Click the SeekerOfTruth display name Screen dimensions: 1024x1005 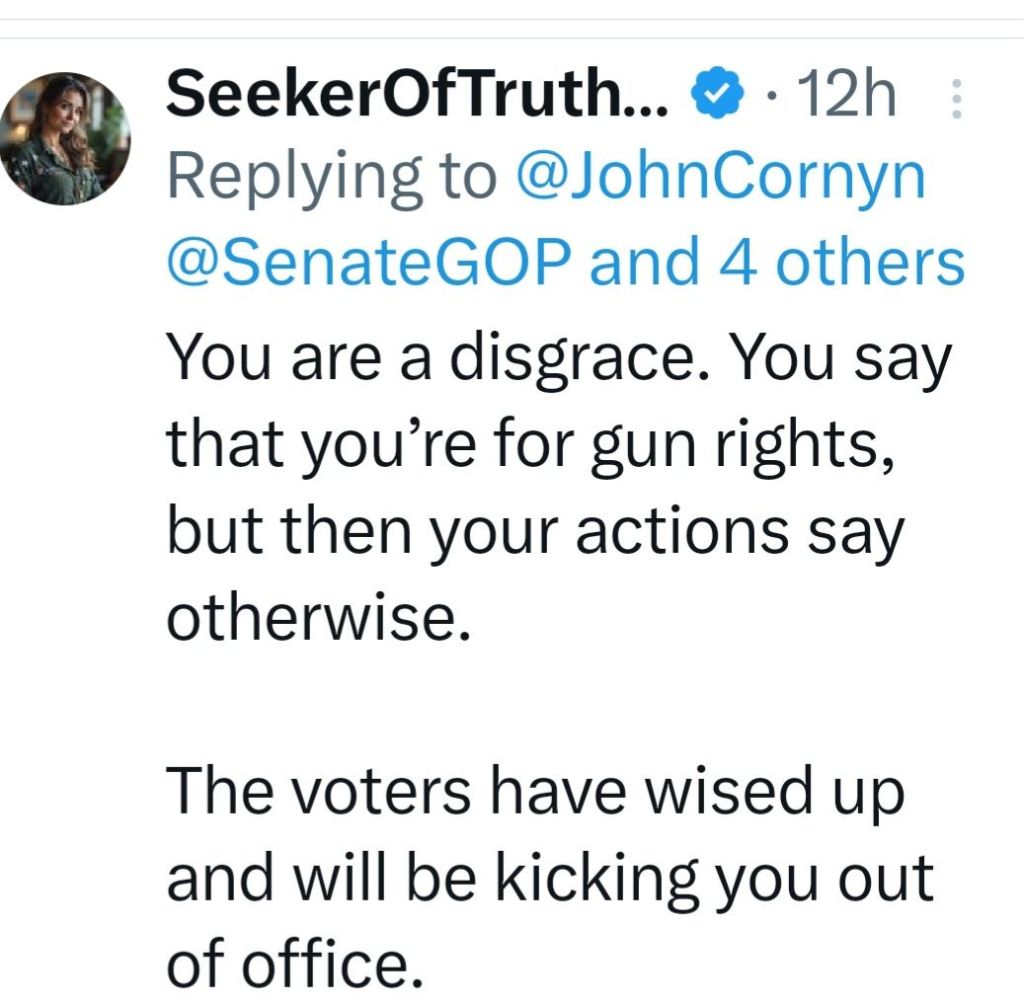[x=416, y=97]
